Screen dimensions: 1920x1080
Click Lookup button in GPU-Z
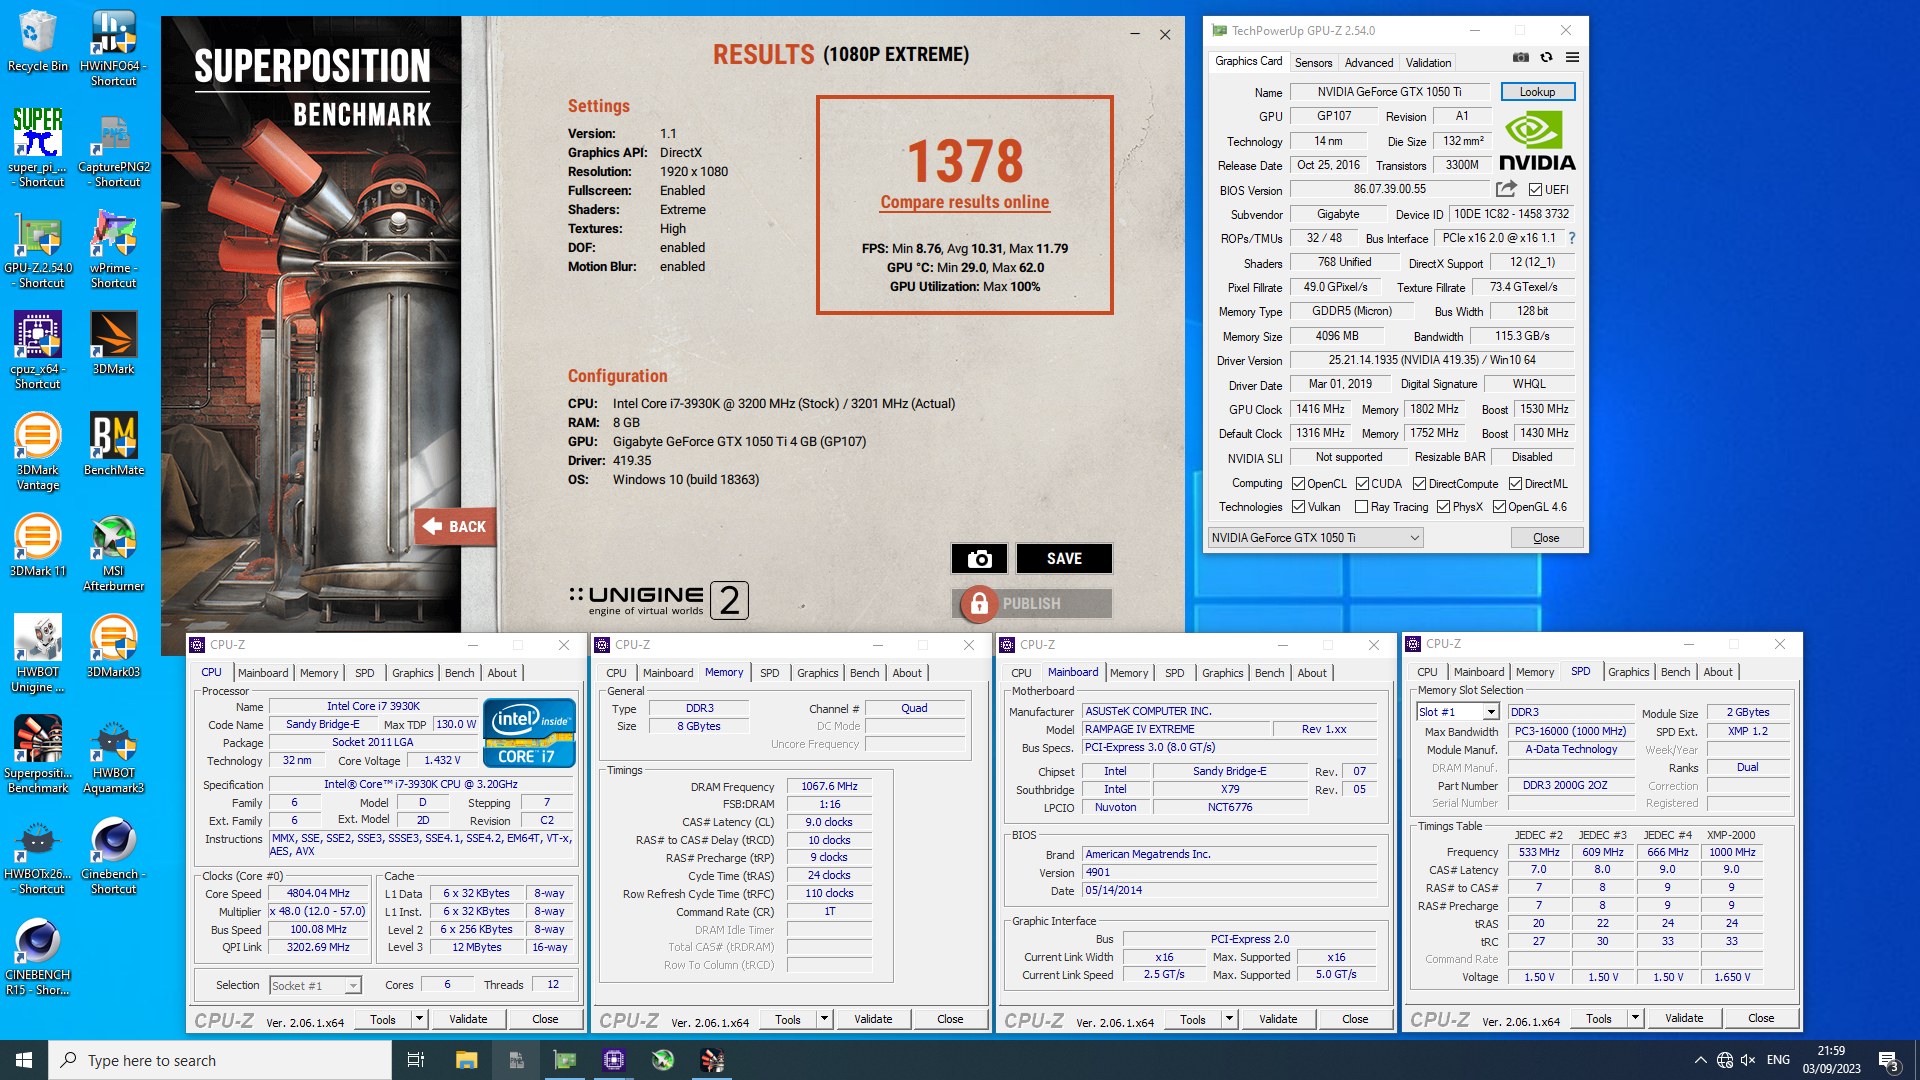click(x=1537, y=92)
